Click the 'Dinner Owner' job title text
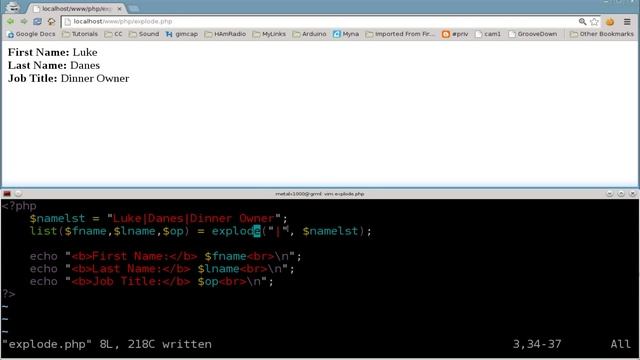Image resolution: width=640 pixels, height=360 pixels. (95, 78)
